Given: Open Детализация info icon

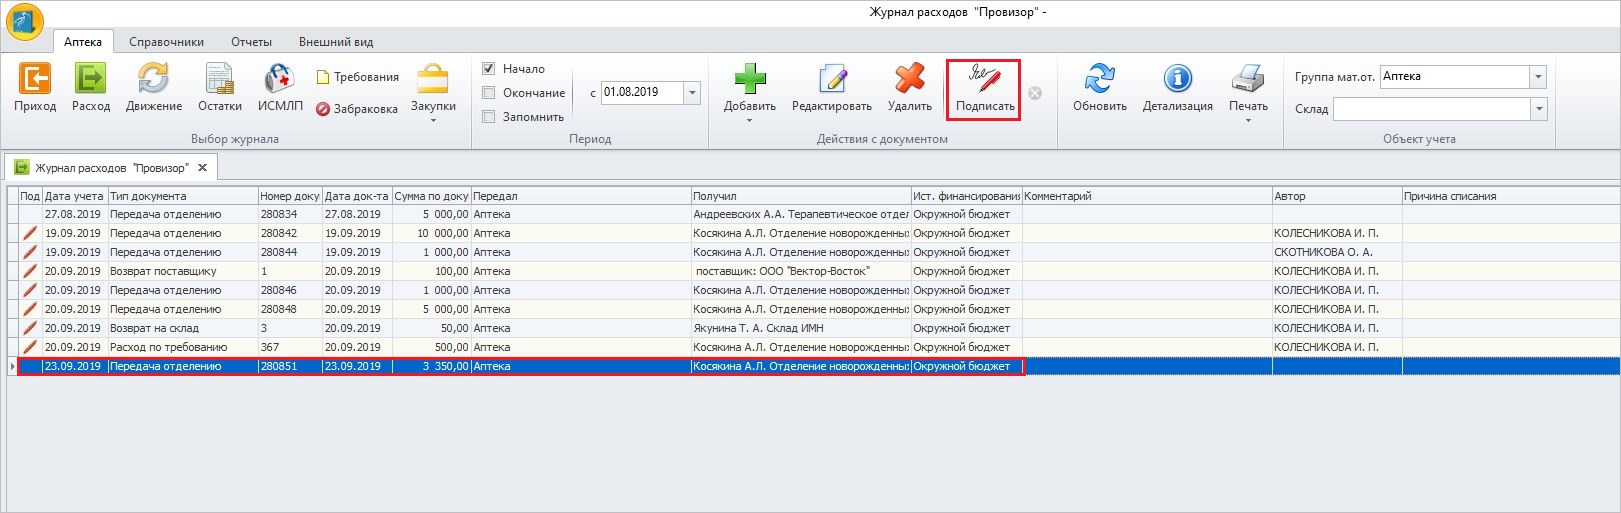Looking at the screenshot, I should [x=1177, y=80].
